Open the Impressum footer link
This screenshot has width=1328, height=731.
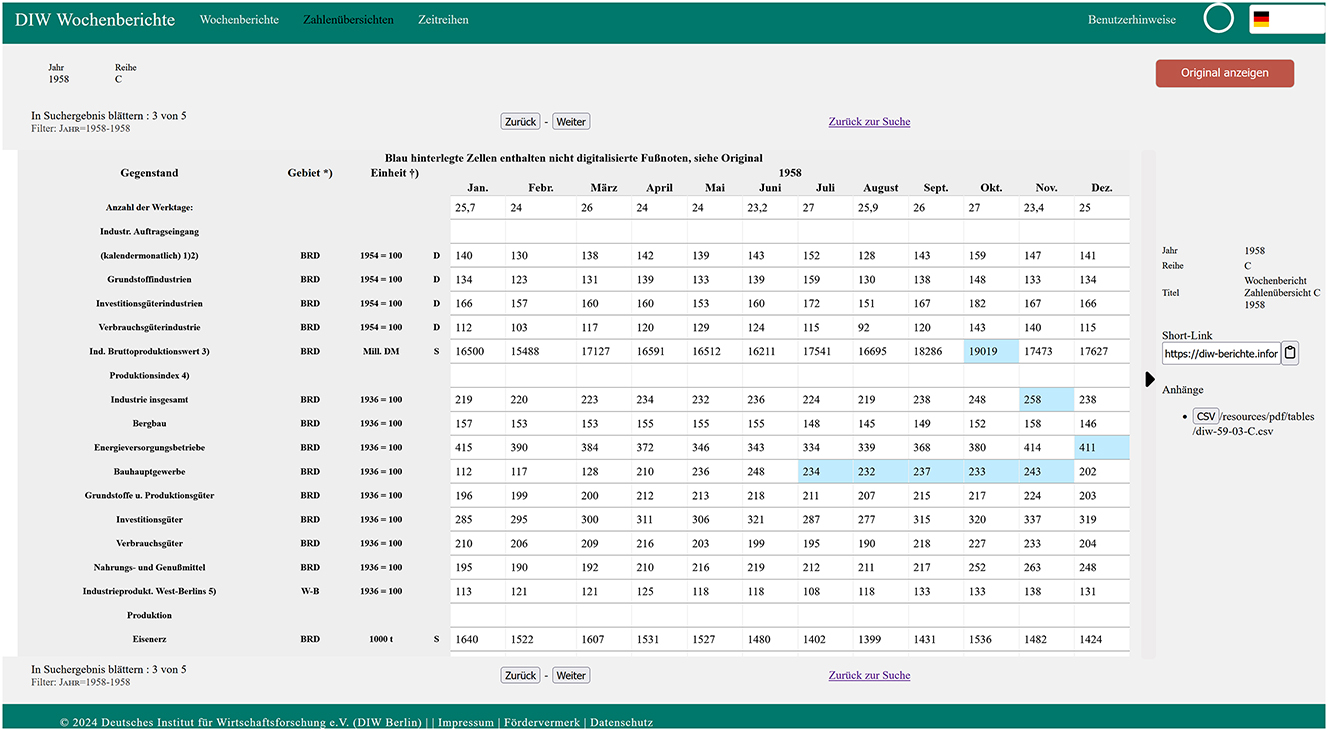point(466,722)
